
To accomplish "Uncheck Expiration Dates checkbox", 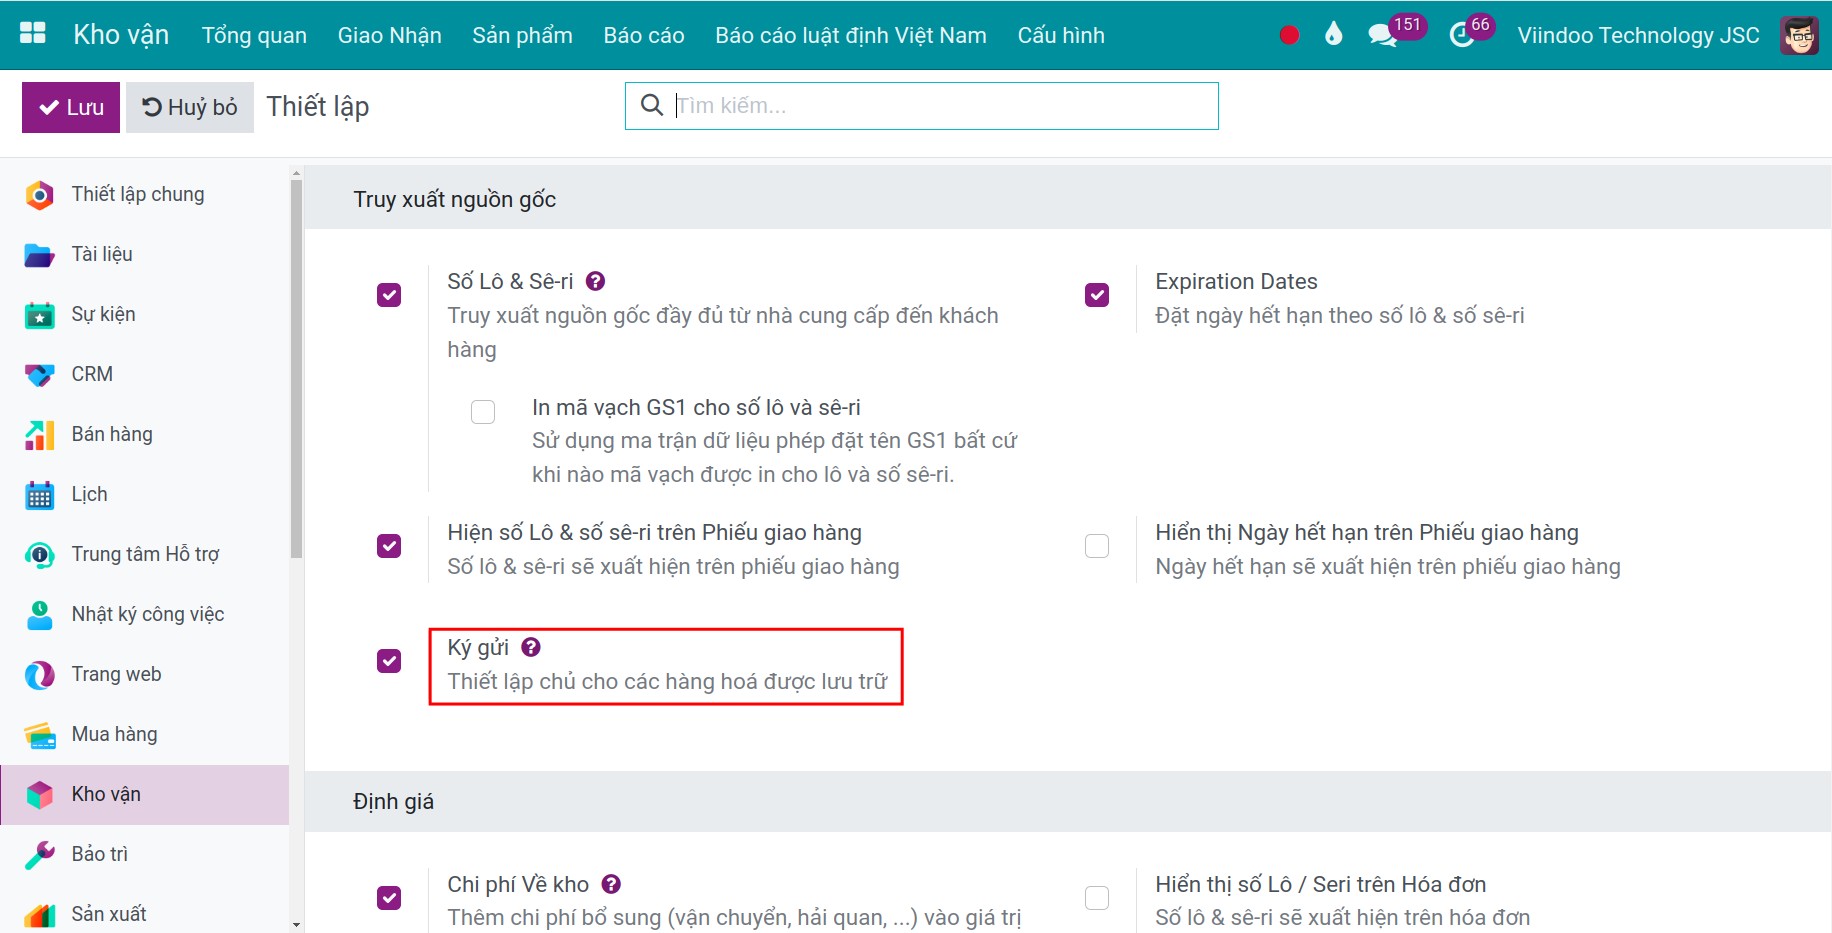I will tap(1097, 295).
